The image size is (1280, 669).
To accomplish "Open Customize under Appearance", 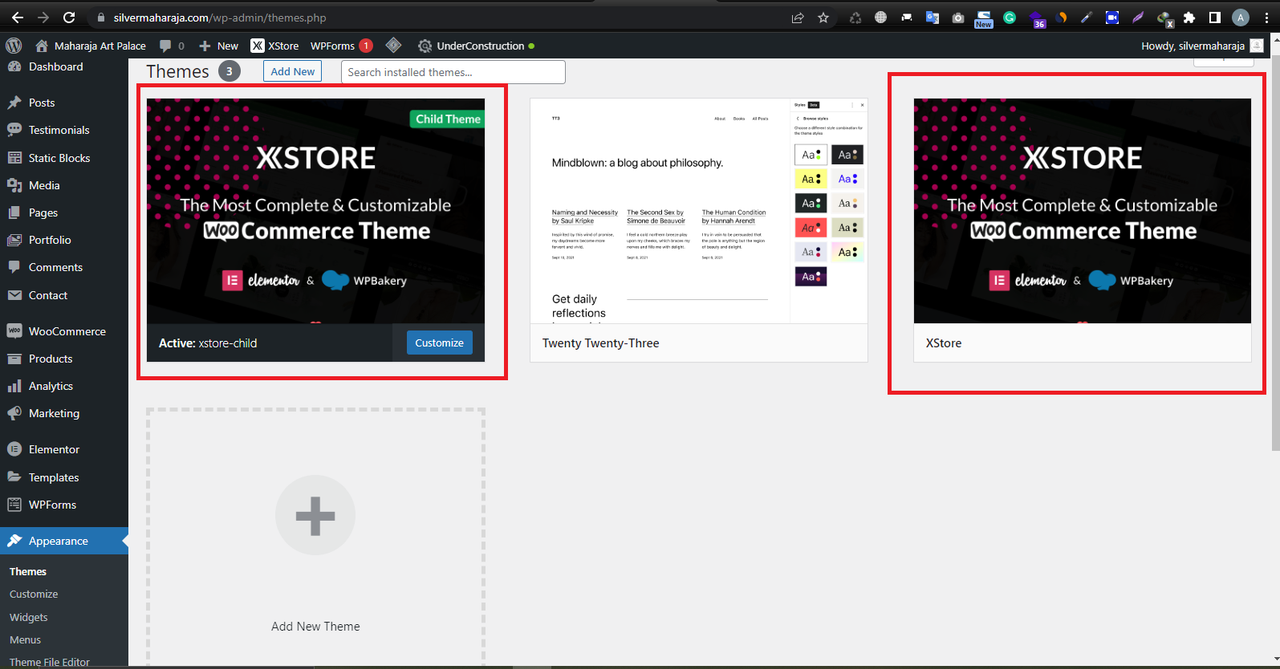I will 33,594.
